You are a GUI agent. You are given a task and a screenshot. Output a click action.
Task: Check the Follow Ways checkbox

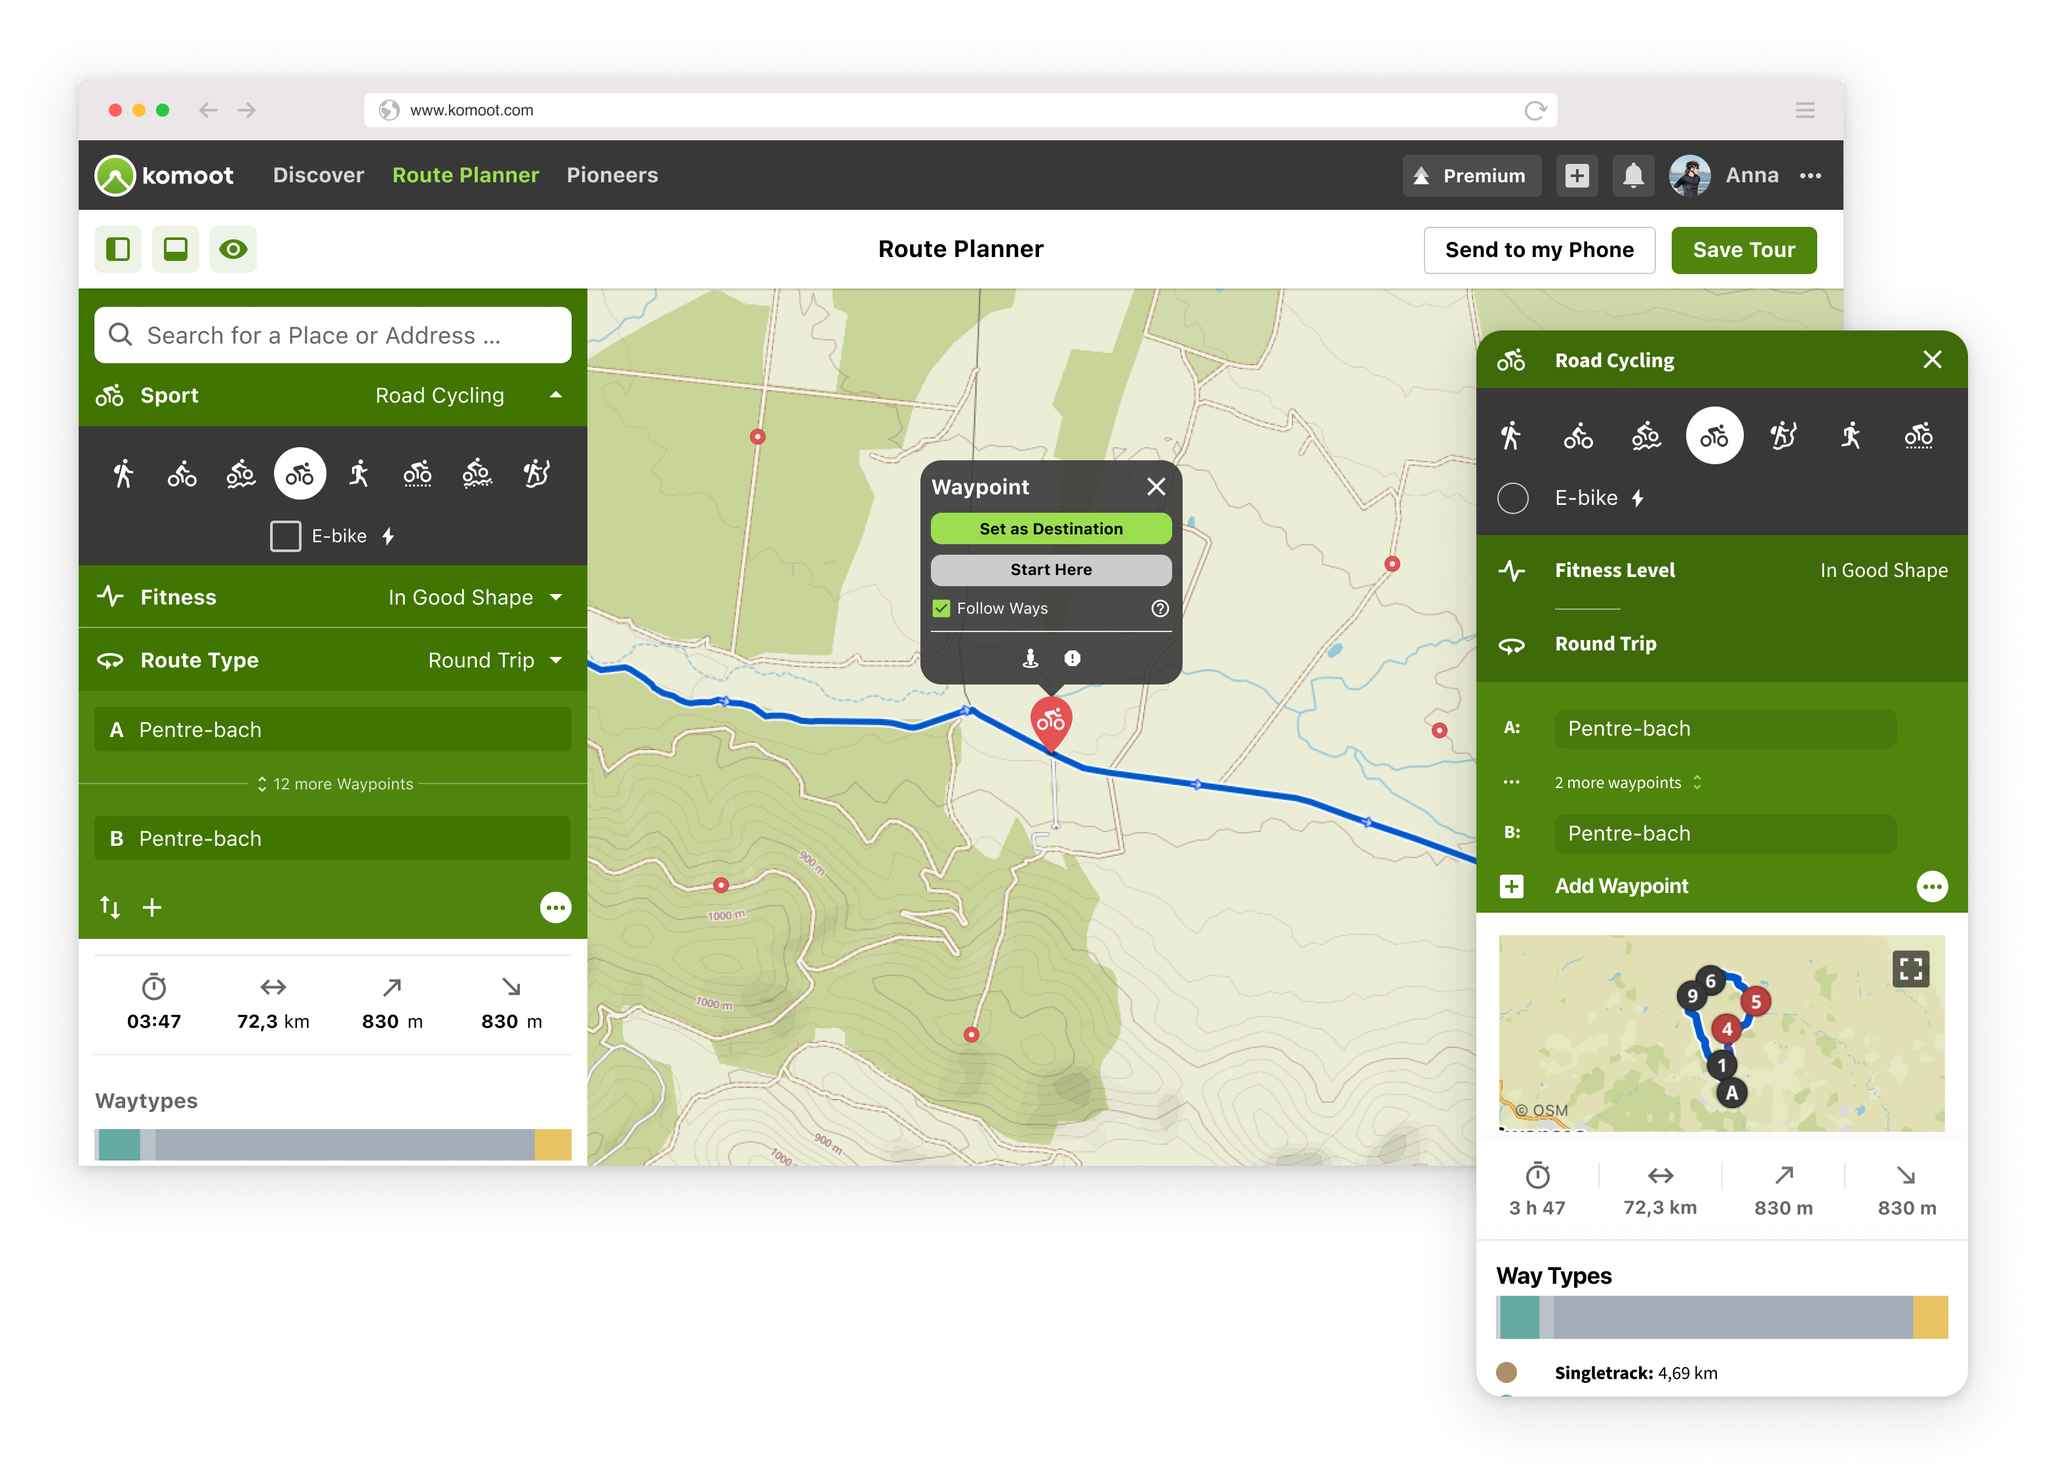coord(938,608)
